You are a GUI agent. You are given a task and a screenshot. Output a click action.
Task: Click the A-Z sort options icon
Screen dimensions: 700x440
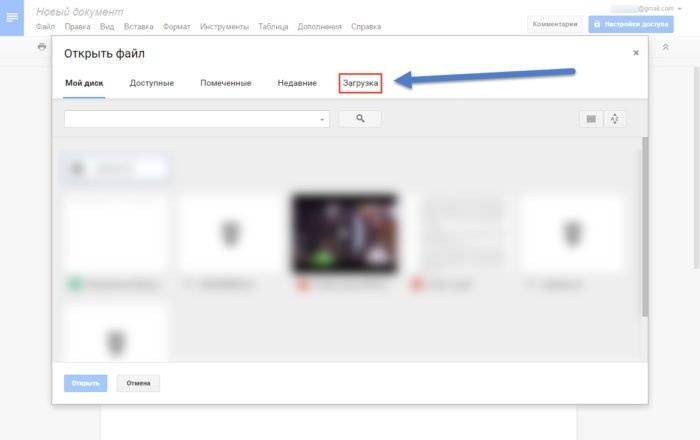click(x=615, y=119)
